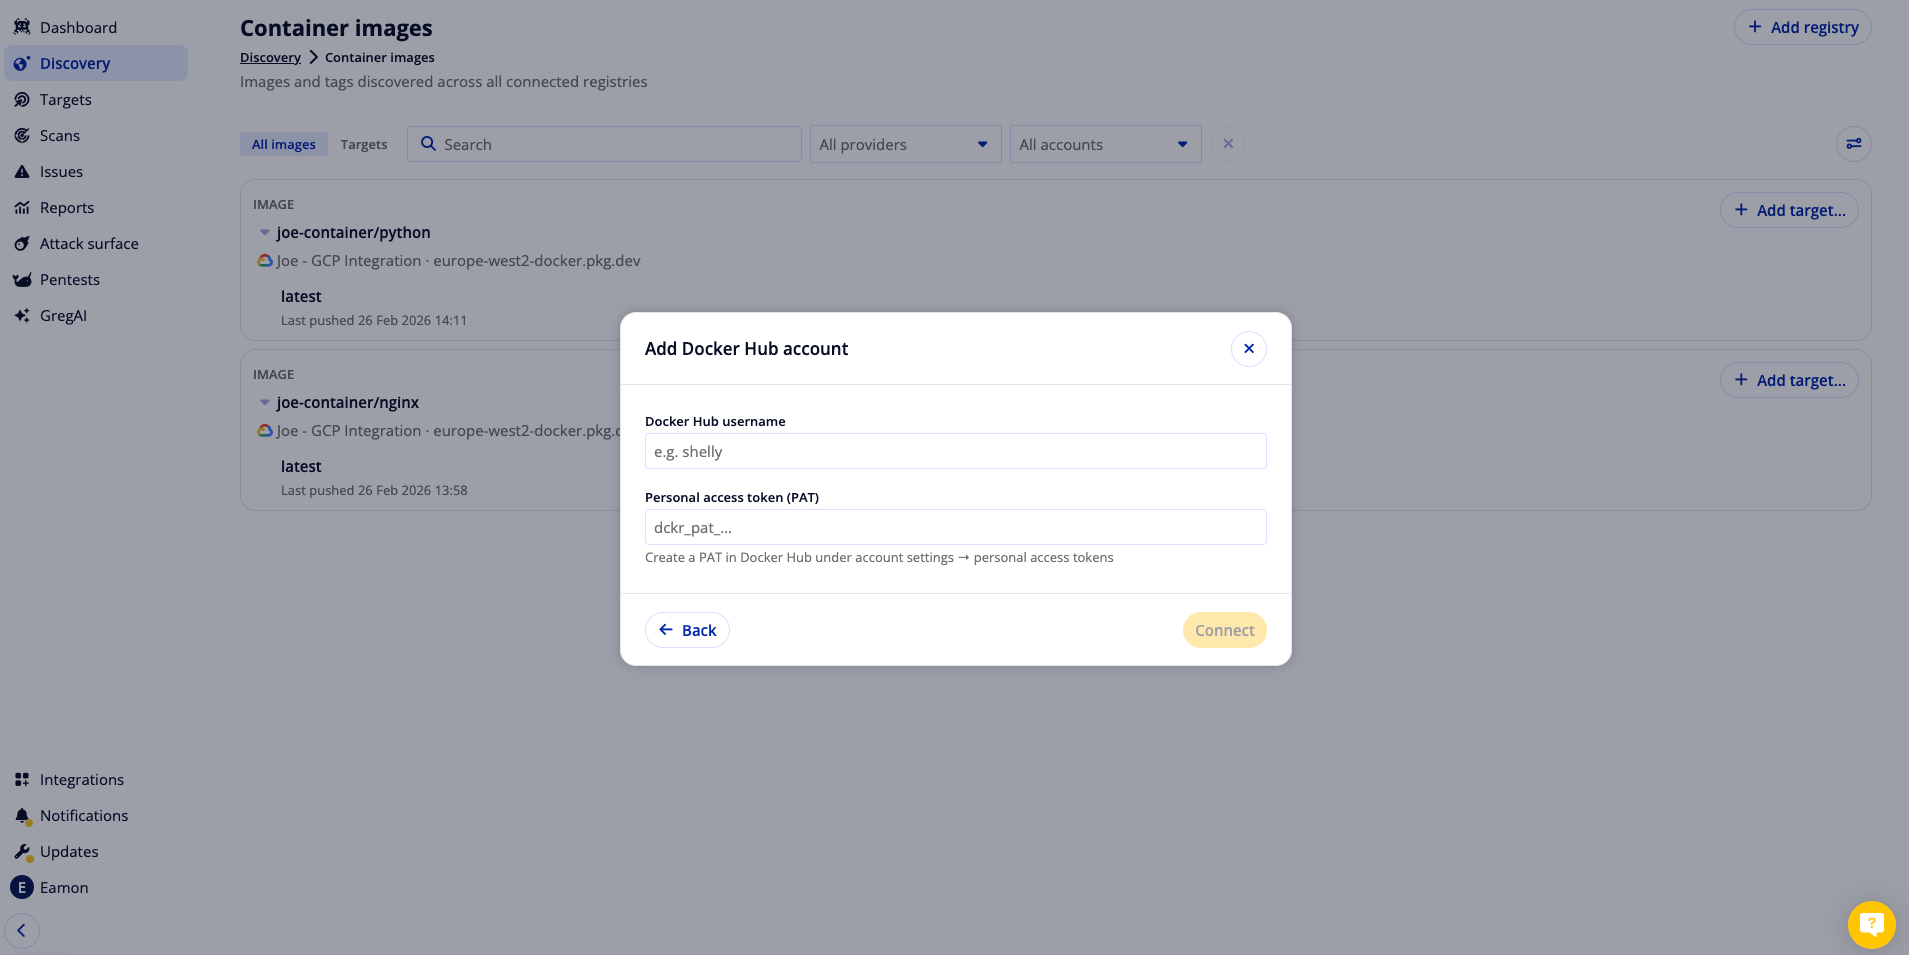The width and height of the screenshot is (1909, 955).
Task: Open the help chat bubble icon
Action: pyautogui.click(x=1871, y=924)
